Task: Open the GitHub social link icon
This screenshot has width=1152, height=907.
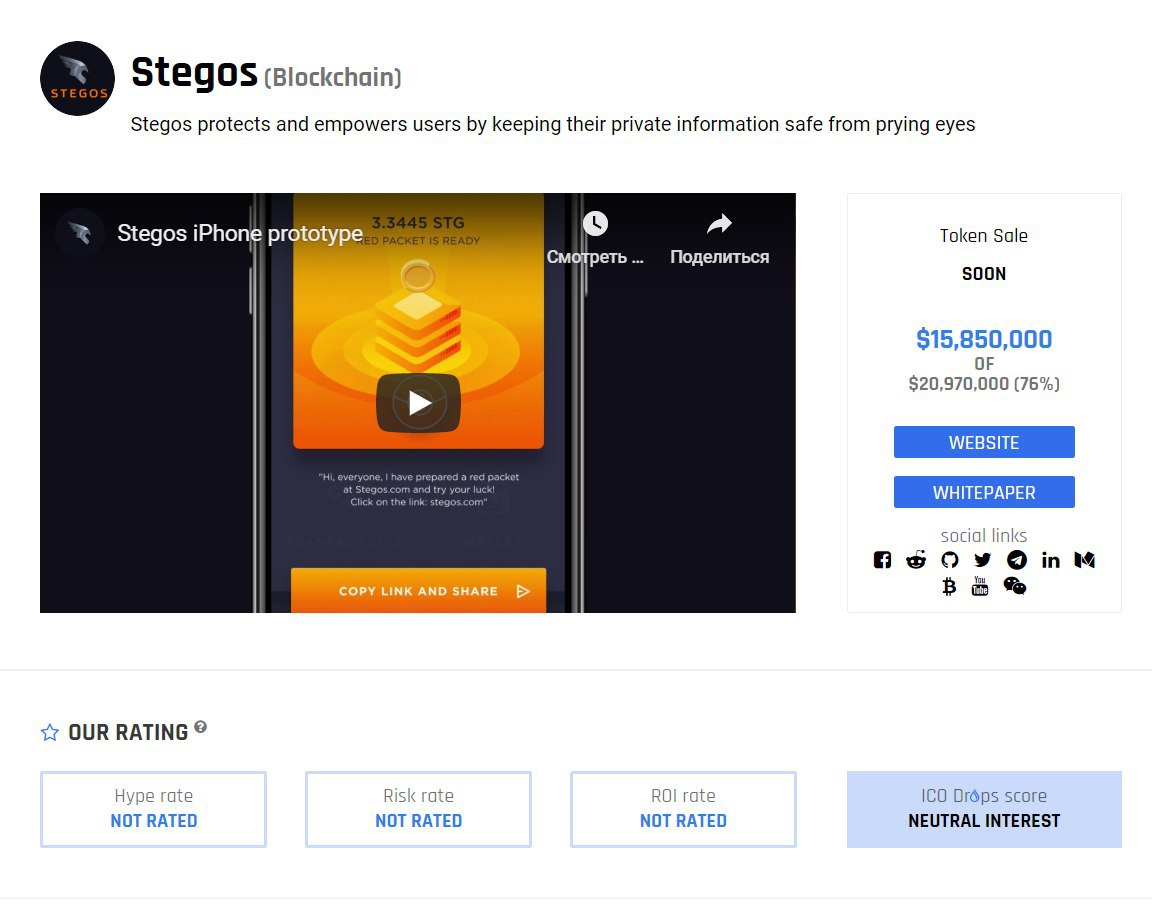Action: [x=950, y=560]
